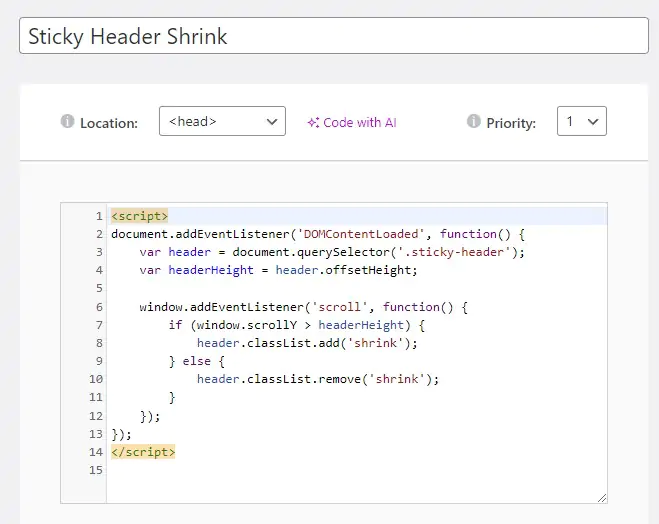The width and height of the screenshot is (659, 524).
Task: Click the 'else' keyword on line 9
Action: 196,361
